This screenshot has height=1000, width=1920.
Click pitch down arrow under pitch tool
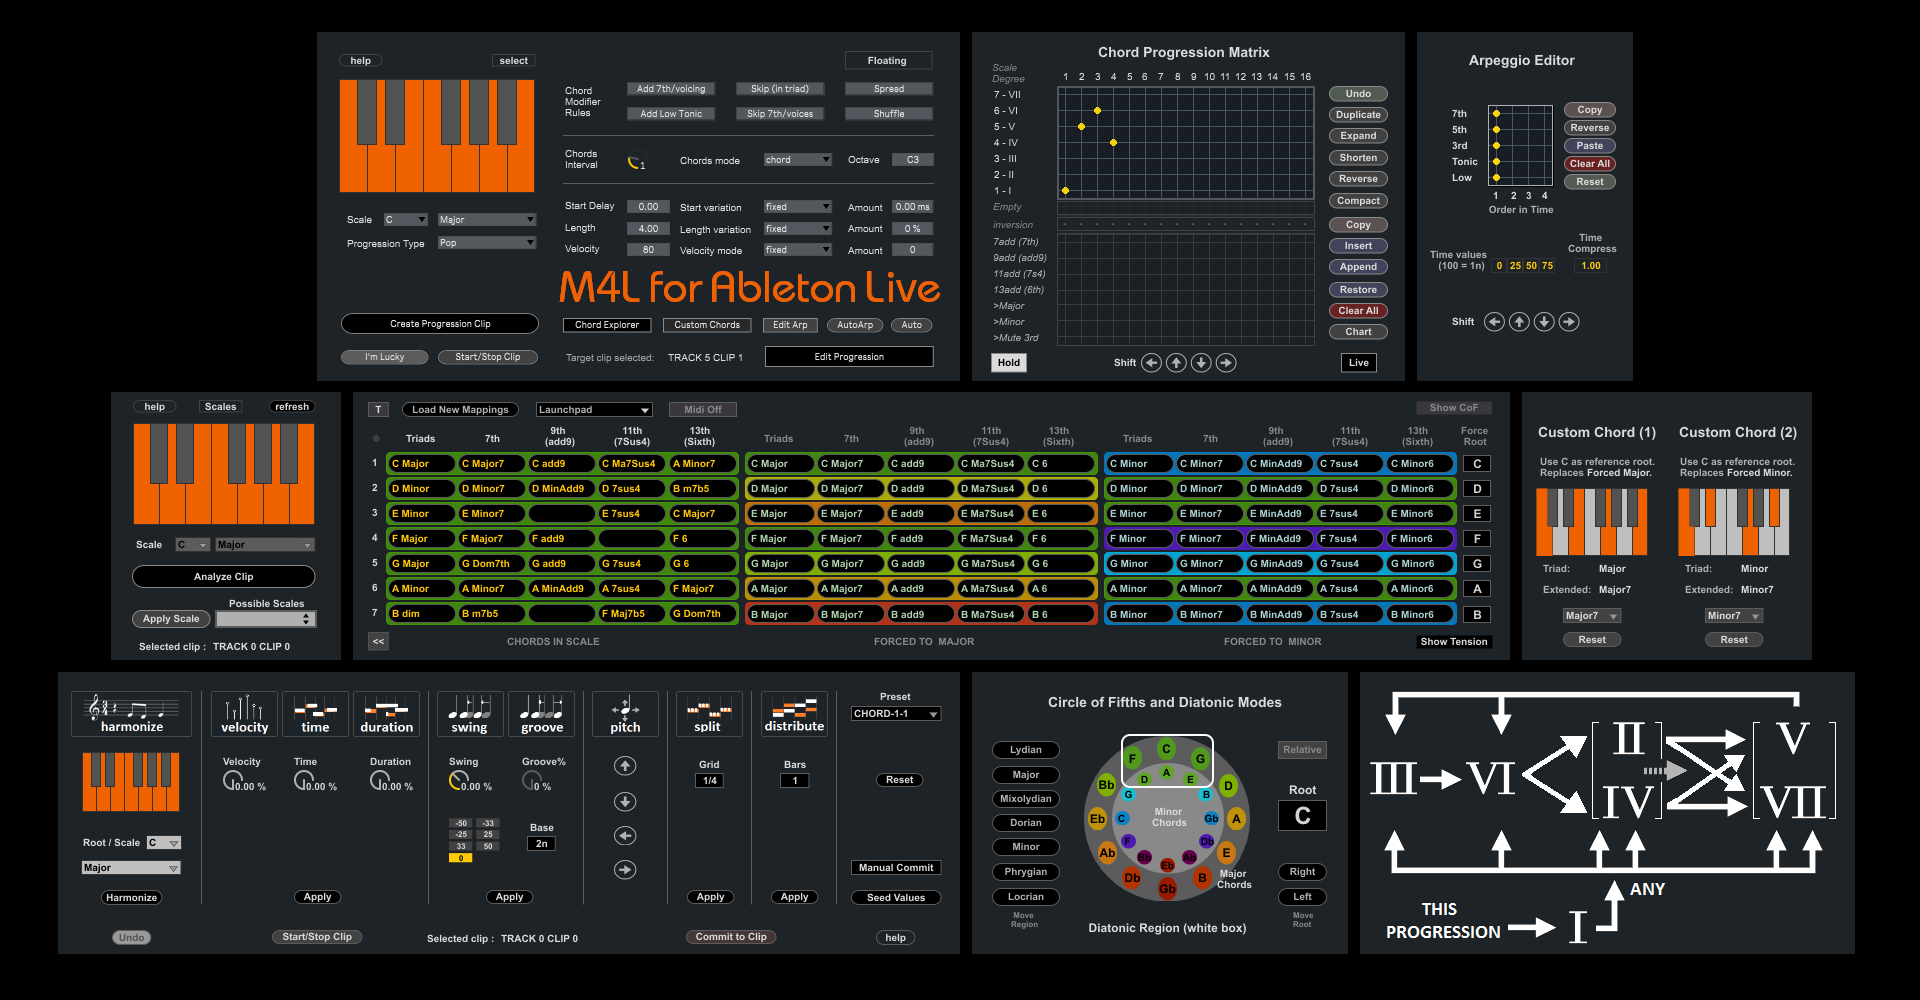click(x=625, y=802)
